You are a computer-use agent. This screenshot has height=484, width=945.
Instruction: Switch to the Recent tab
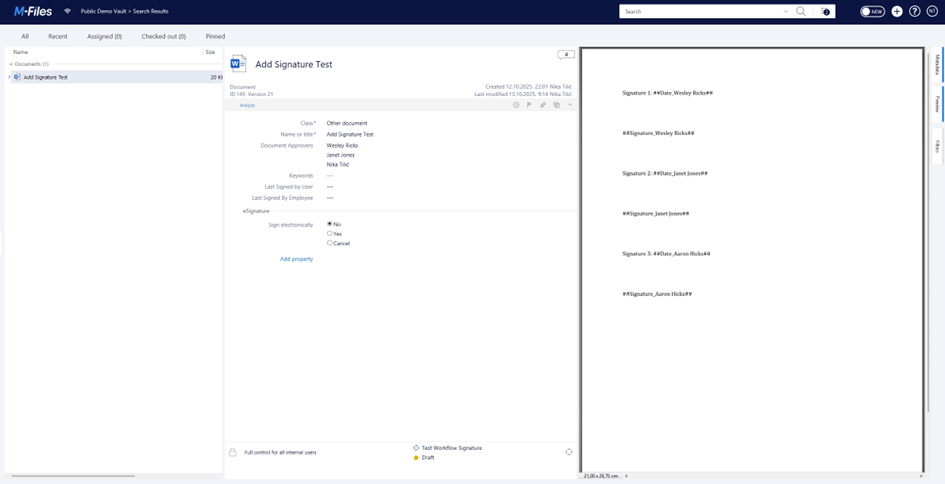(58, 36)
